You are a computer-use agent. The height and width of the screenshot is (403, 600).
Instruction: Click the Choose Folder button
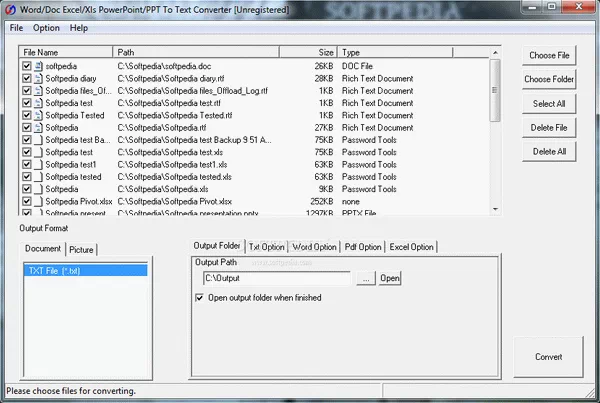pos(549,79)
